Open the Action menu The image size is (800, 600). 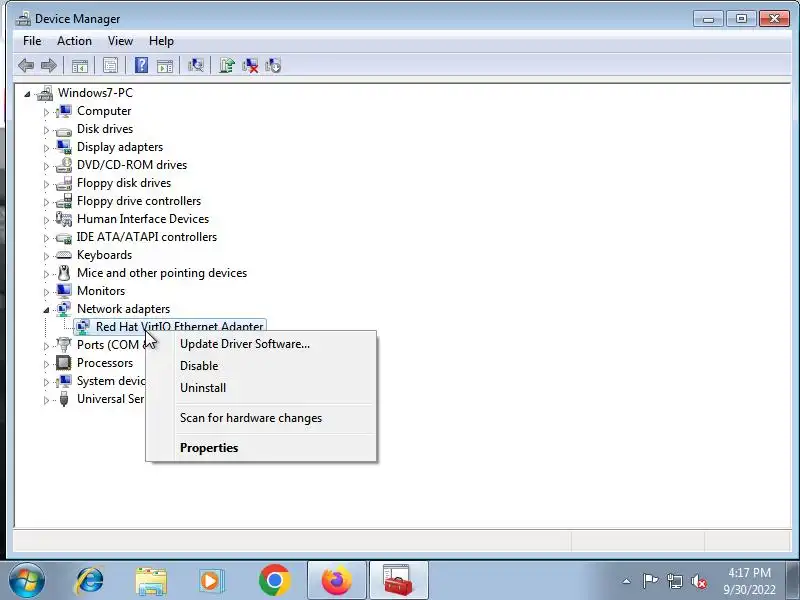(x=74, y=41)
